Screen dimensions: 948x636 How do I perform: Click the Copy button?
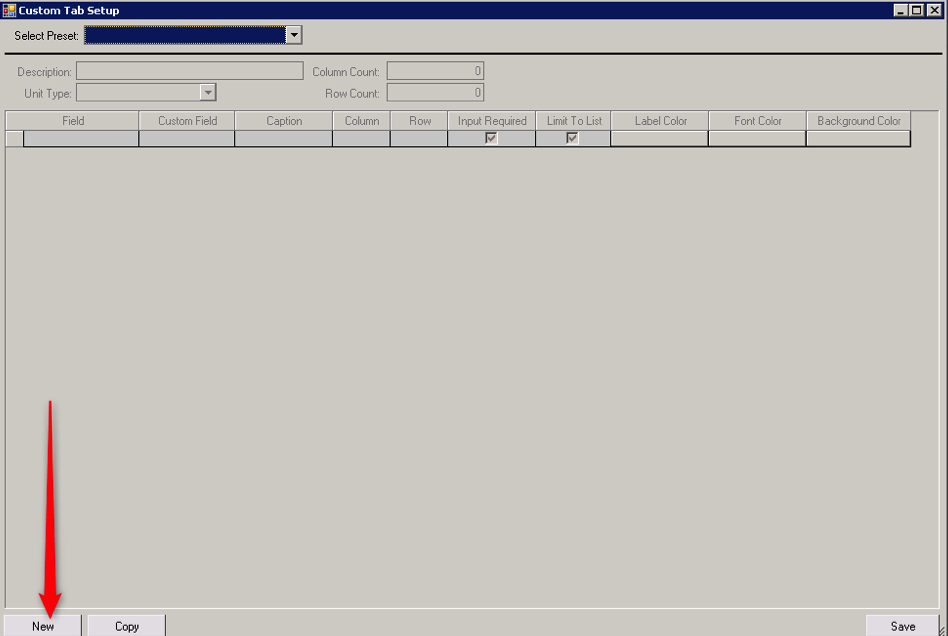[x=125, y=625]
